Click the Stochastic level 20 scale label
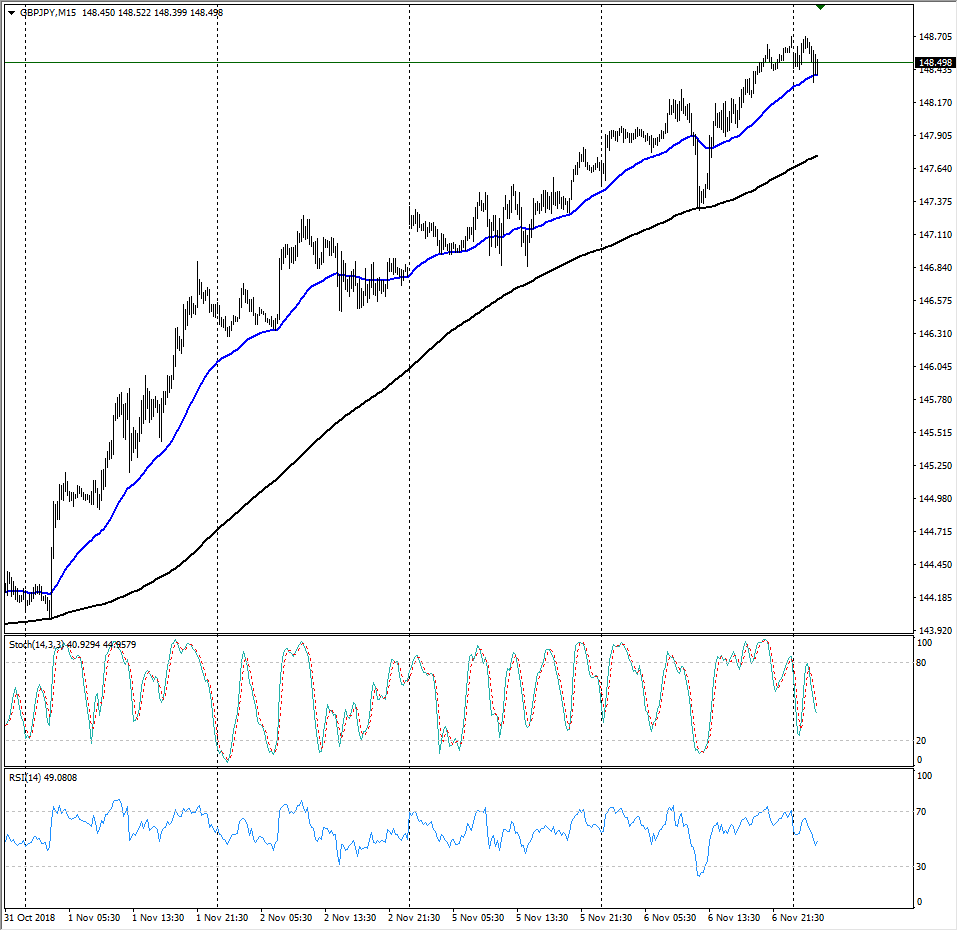Image resolution: width=958 pixels, height=931 pixels. (x=924, y=741)
